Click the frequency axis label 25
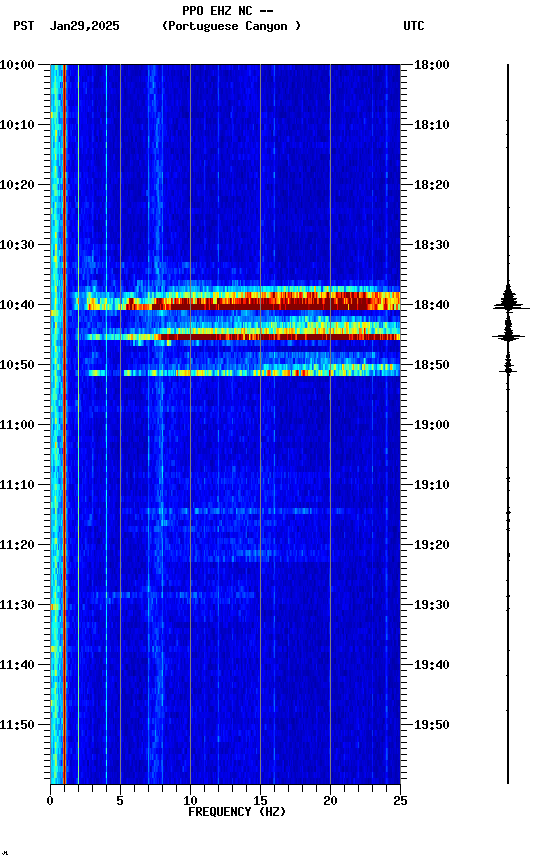 point(400,801)
